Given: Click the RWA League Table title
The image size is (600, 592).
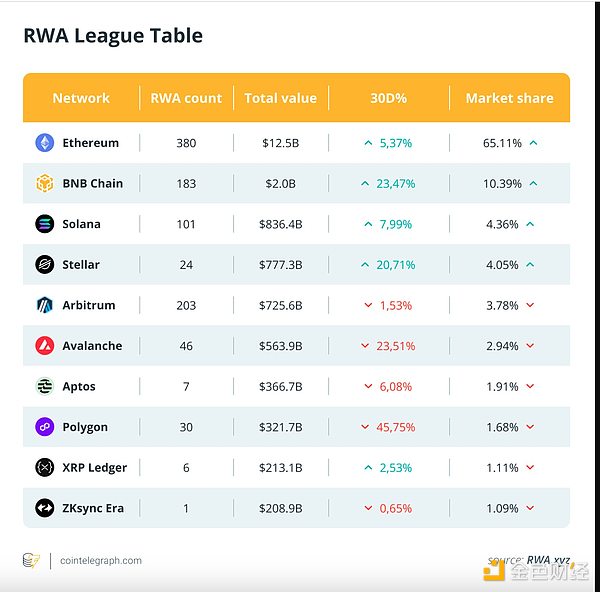Looking at the screenshot, I should pyautogui.click(x=113, y=36).
